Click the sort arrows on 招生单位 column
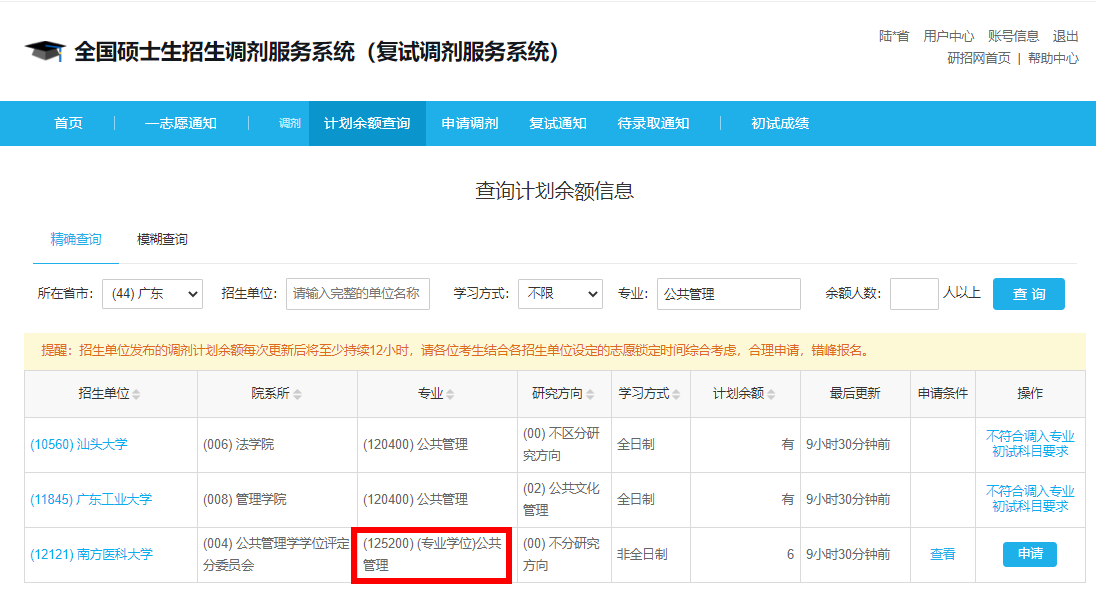The width and height of the screenshot is (1096, 591). click(x=136, y=393)
